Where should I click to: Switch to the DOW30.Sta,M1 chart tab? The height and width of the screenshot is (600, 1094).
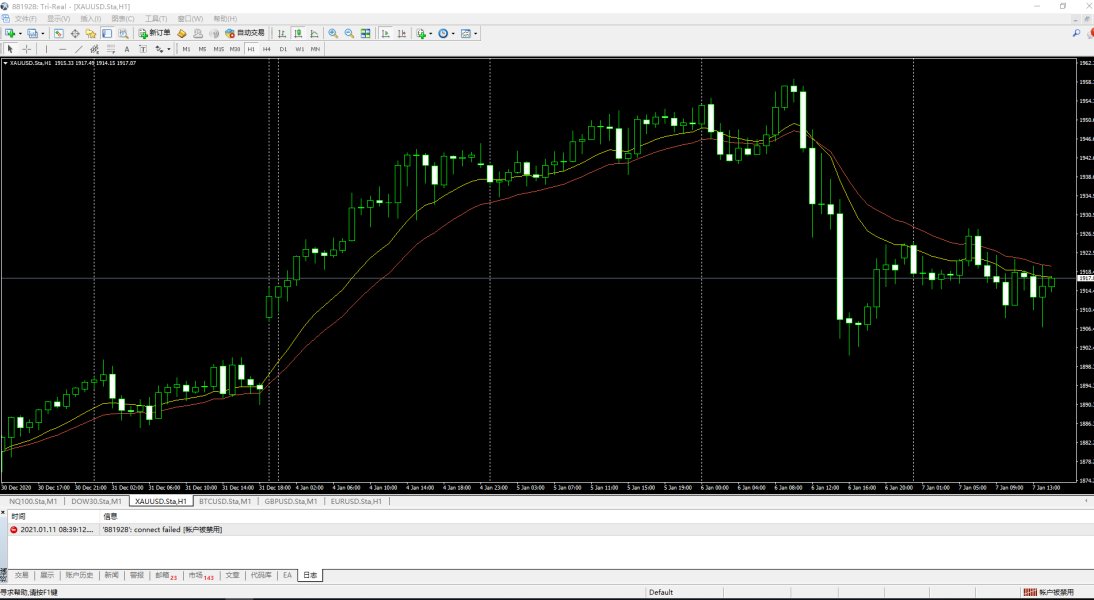coord(96,501)
